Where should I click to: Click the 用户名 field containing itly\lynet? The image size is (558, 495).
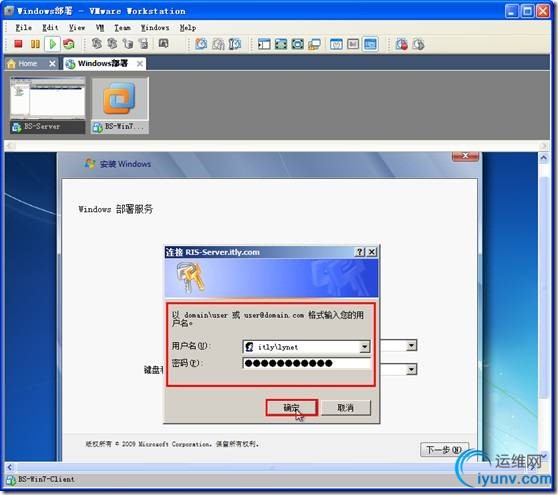306,347
